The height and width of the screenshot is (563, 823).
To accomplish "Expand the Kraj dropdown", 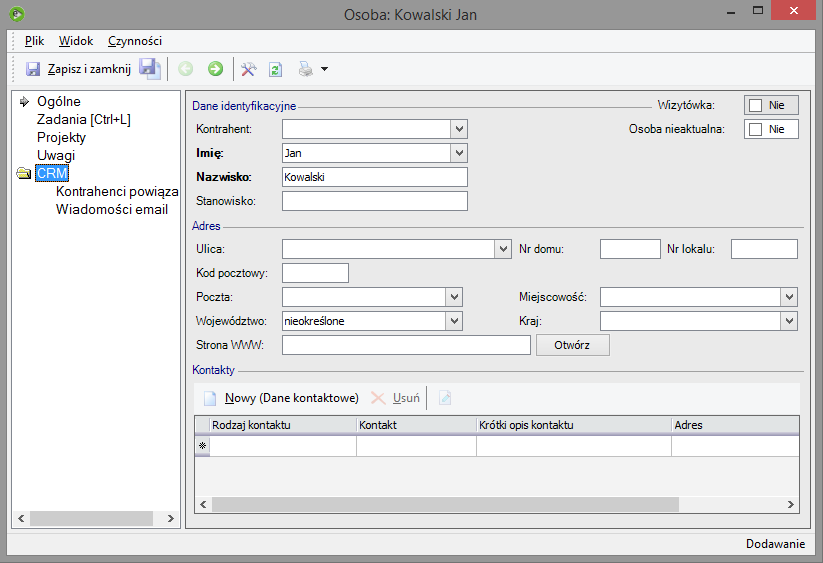I will coord(789,321).
